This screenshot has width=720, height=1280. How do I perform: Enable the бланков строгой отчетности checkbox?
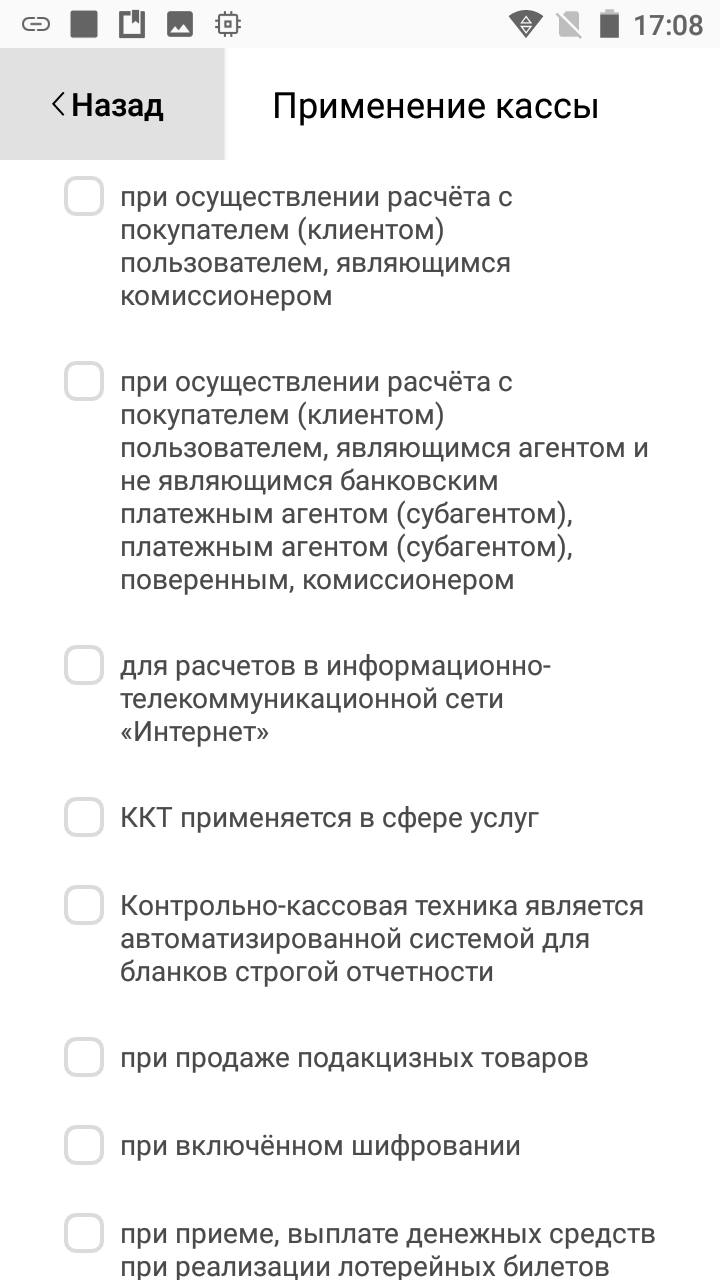coord(84,905)
